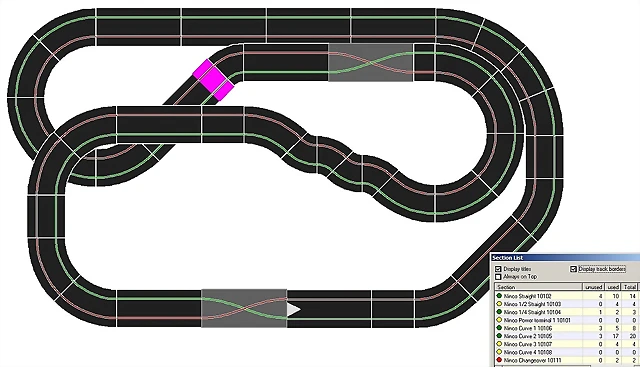The image size is (640, 367).
Task: Click green status dot for Ninco Straight 10102
Action: coord(499,296)
